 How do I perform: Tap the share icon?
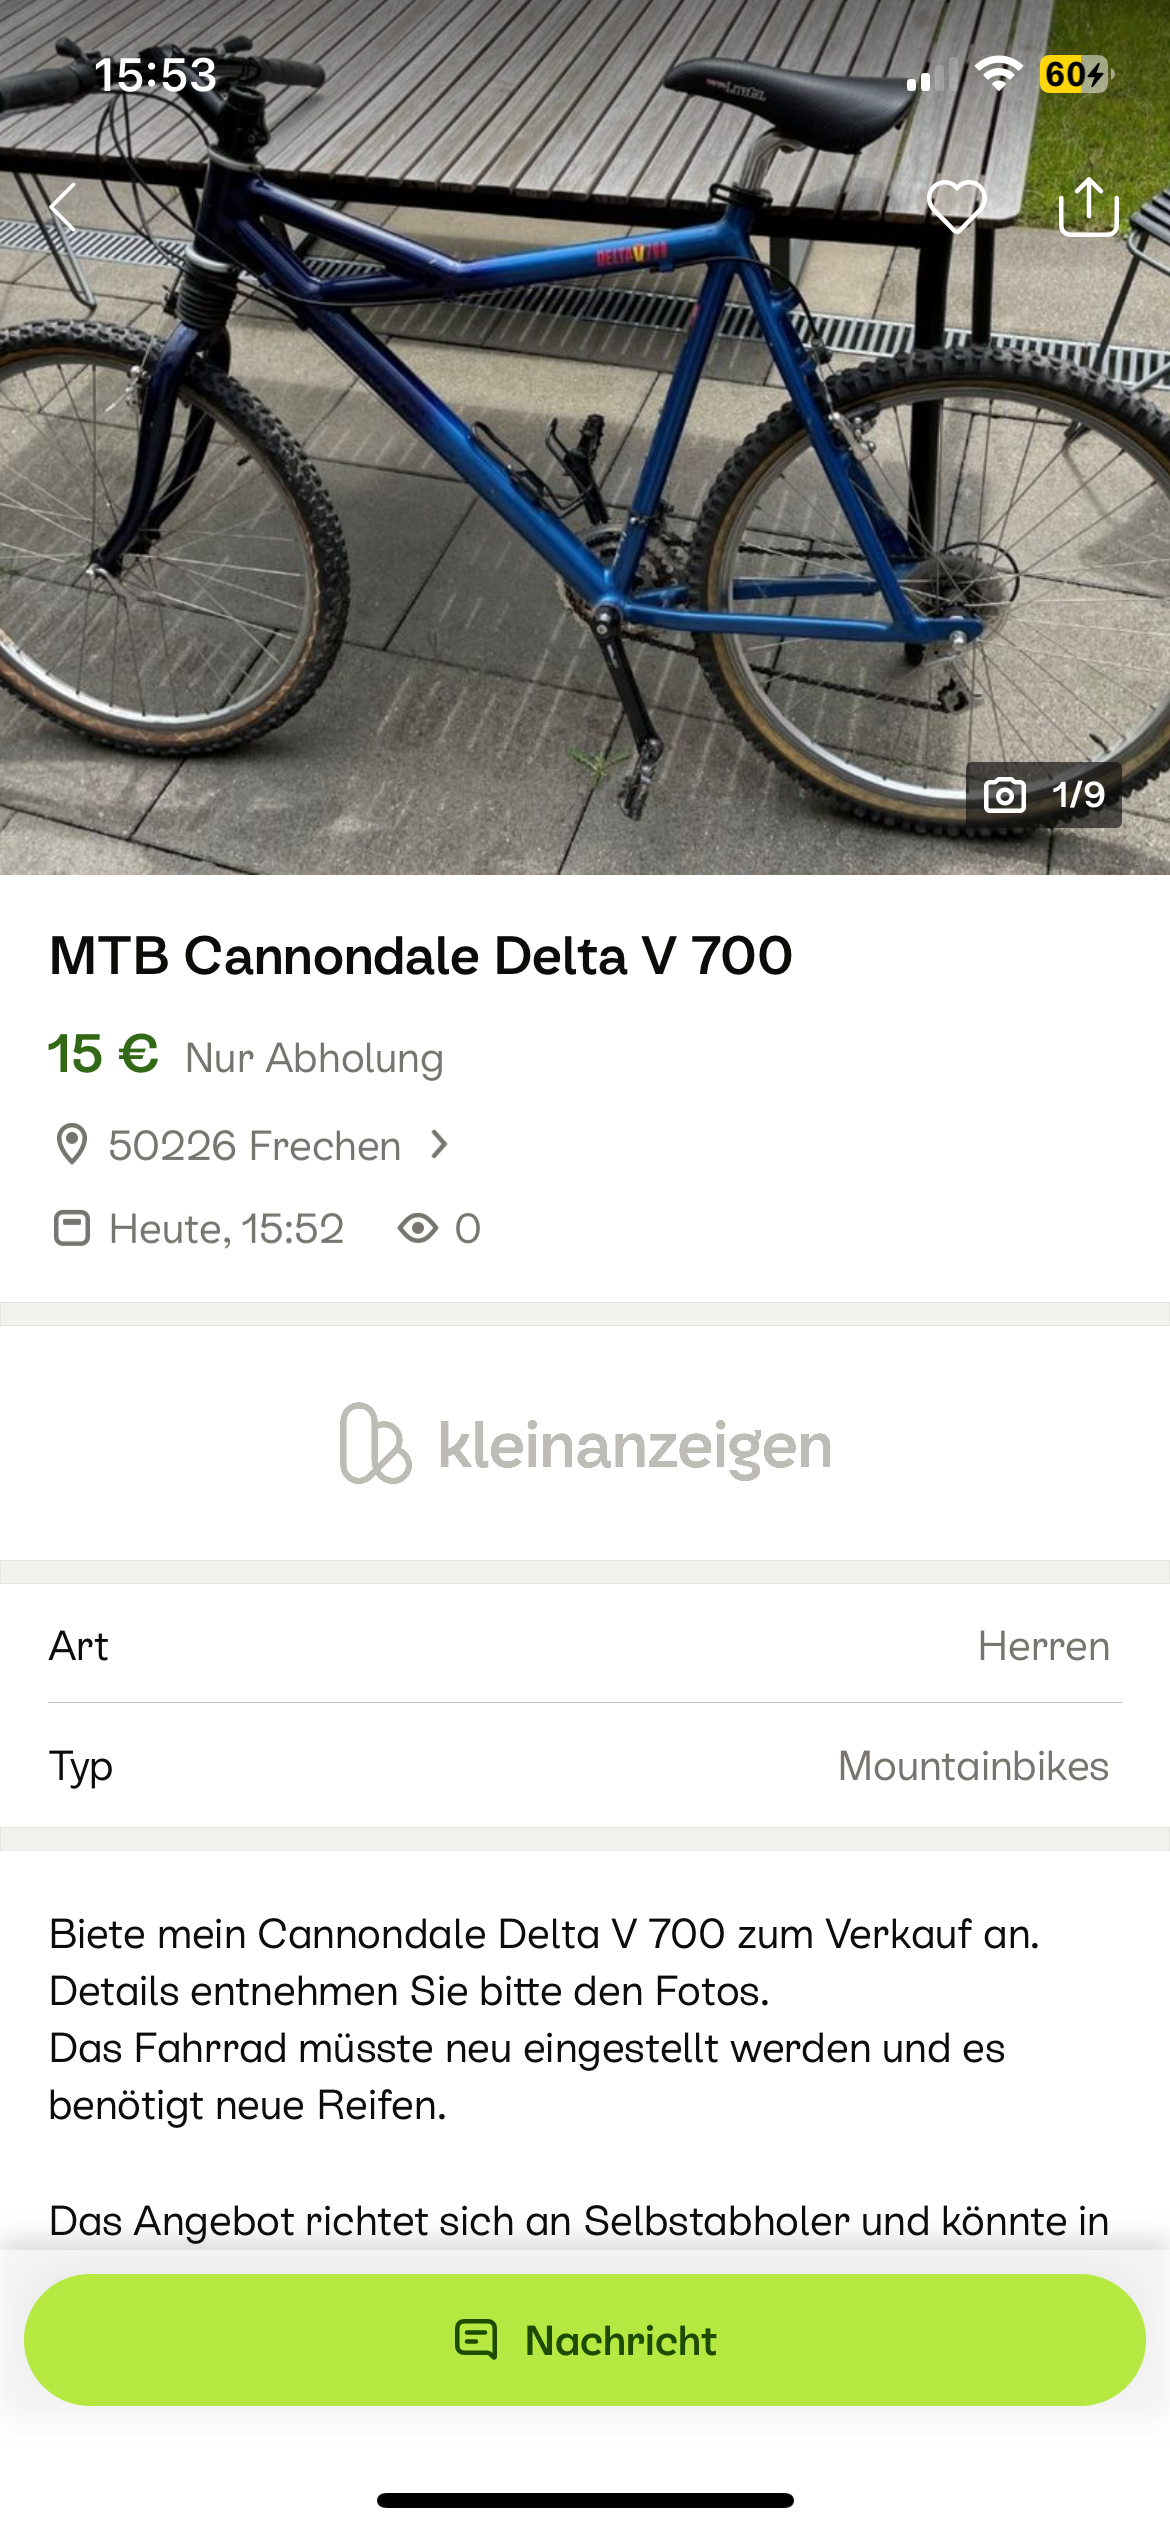pos(1088,207)
